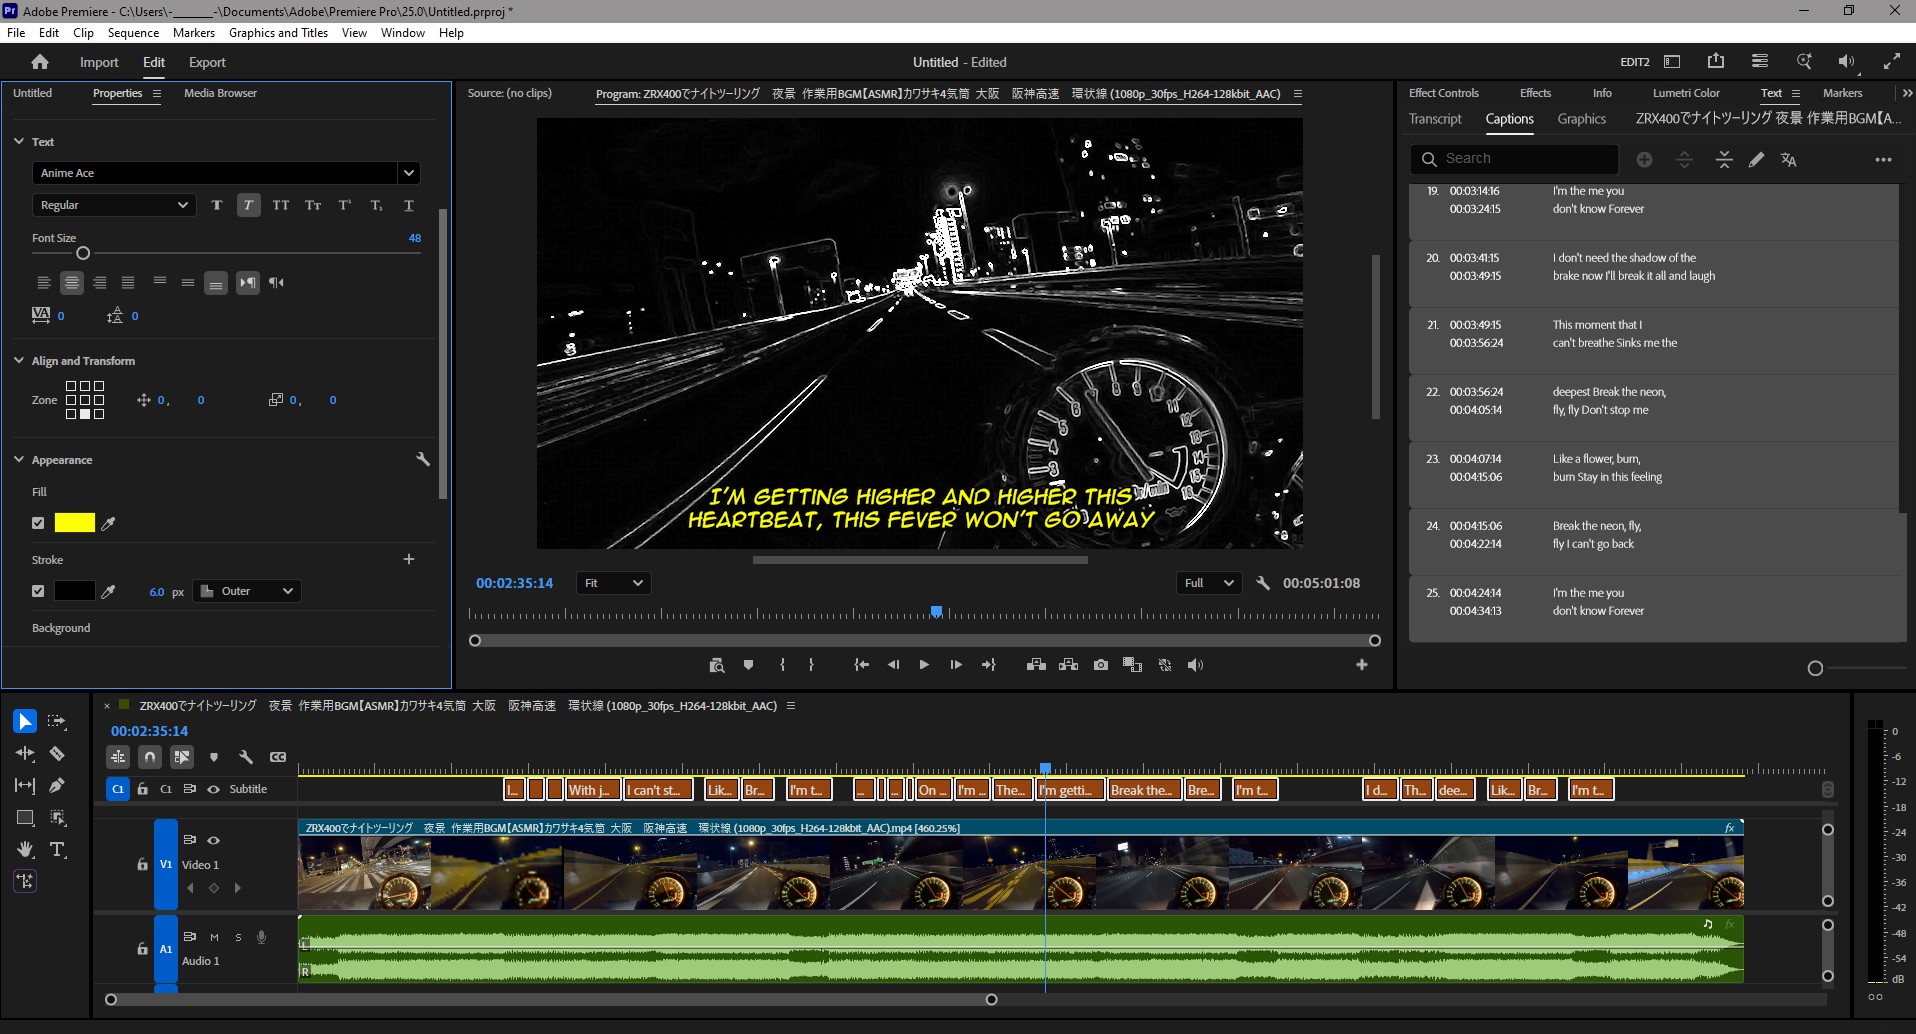
Task: Add a new caption segment
Action: coord(1644,160)
